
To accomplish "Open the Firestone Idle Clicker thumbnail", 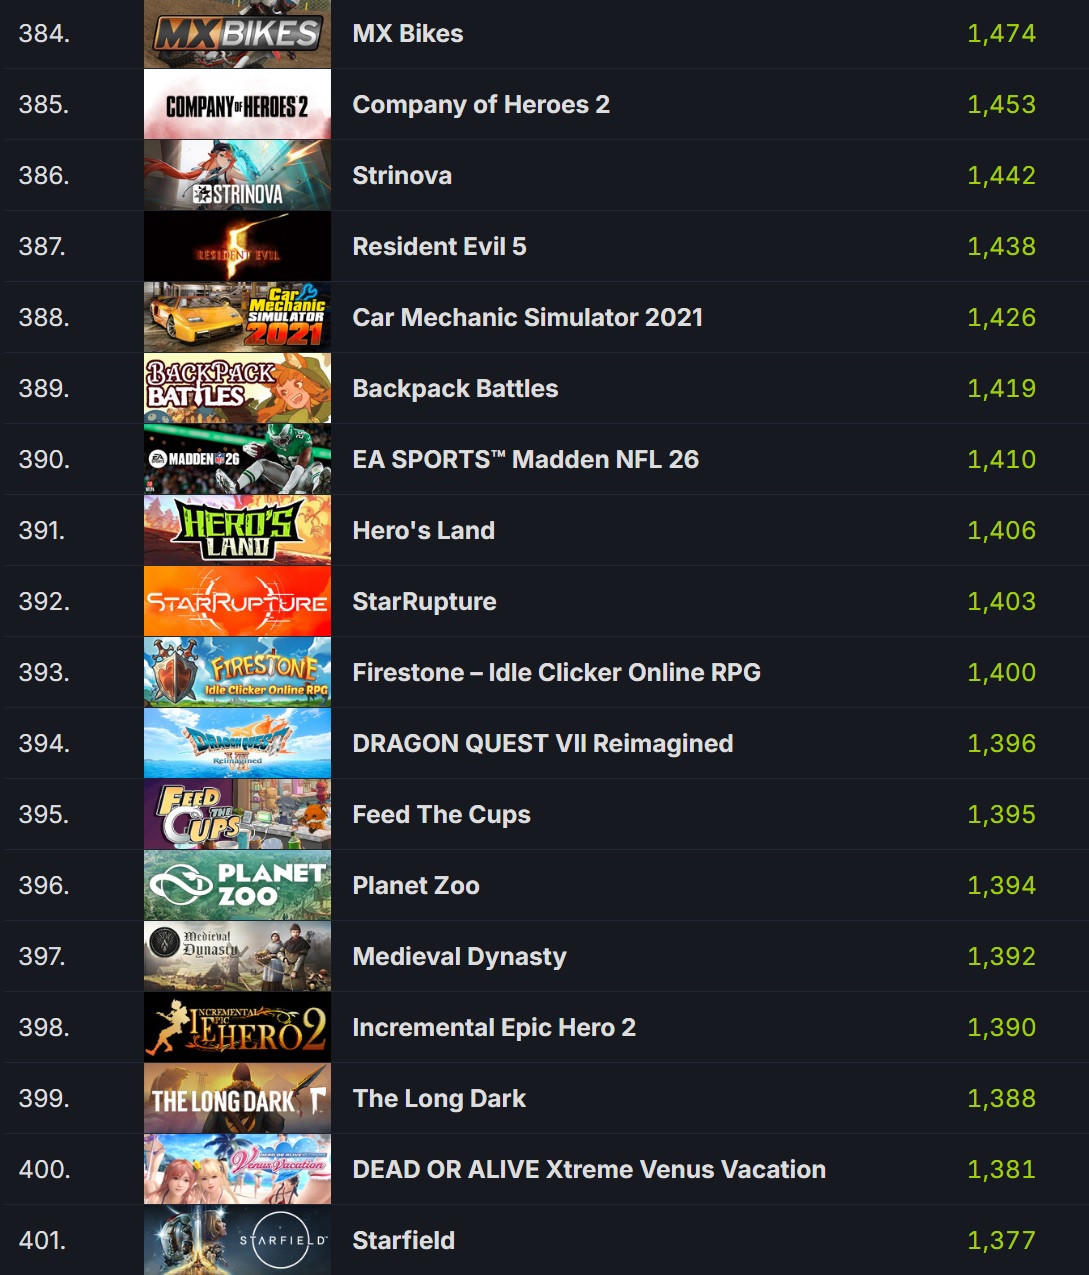I will 237,673.
